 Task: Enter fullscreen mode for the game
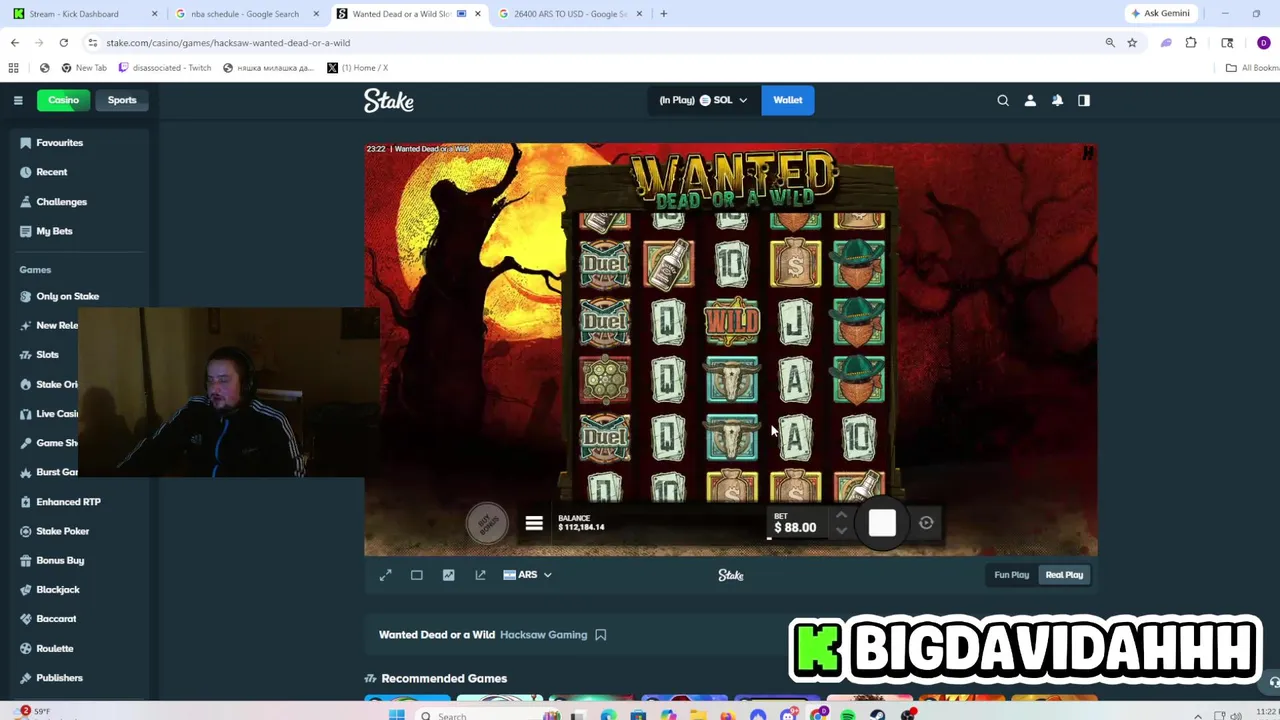[x=385, y=575]
